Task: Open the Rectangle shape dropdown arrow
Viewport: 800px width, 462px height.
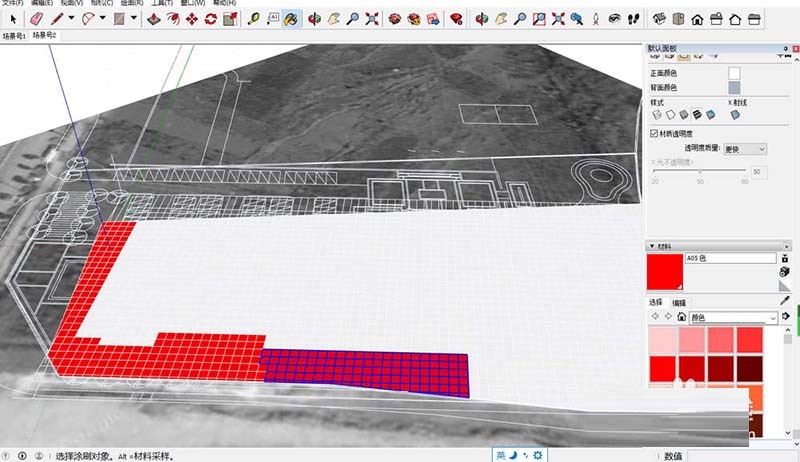Action: pyautogui.click(x=134, y=18)
